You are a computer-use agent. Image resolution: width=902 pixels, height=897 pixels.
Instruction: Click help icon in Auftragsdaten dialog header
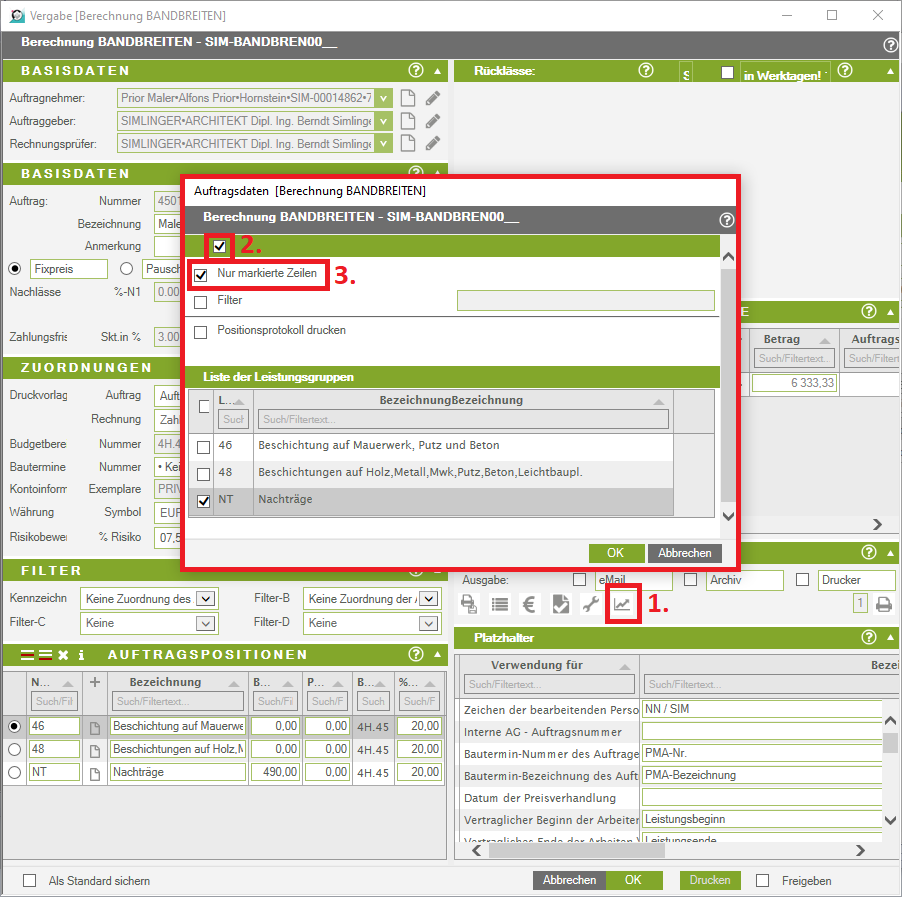click(x=725, y=220)
